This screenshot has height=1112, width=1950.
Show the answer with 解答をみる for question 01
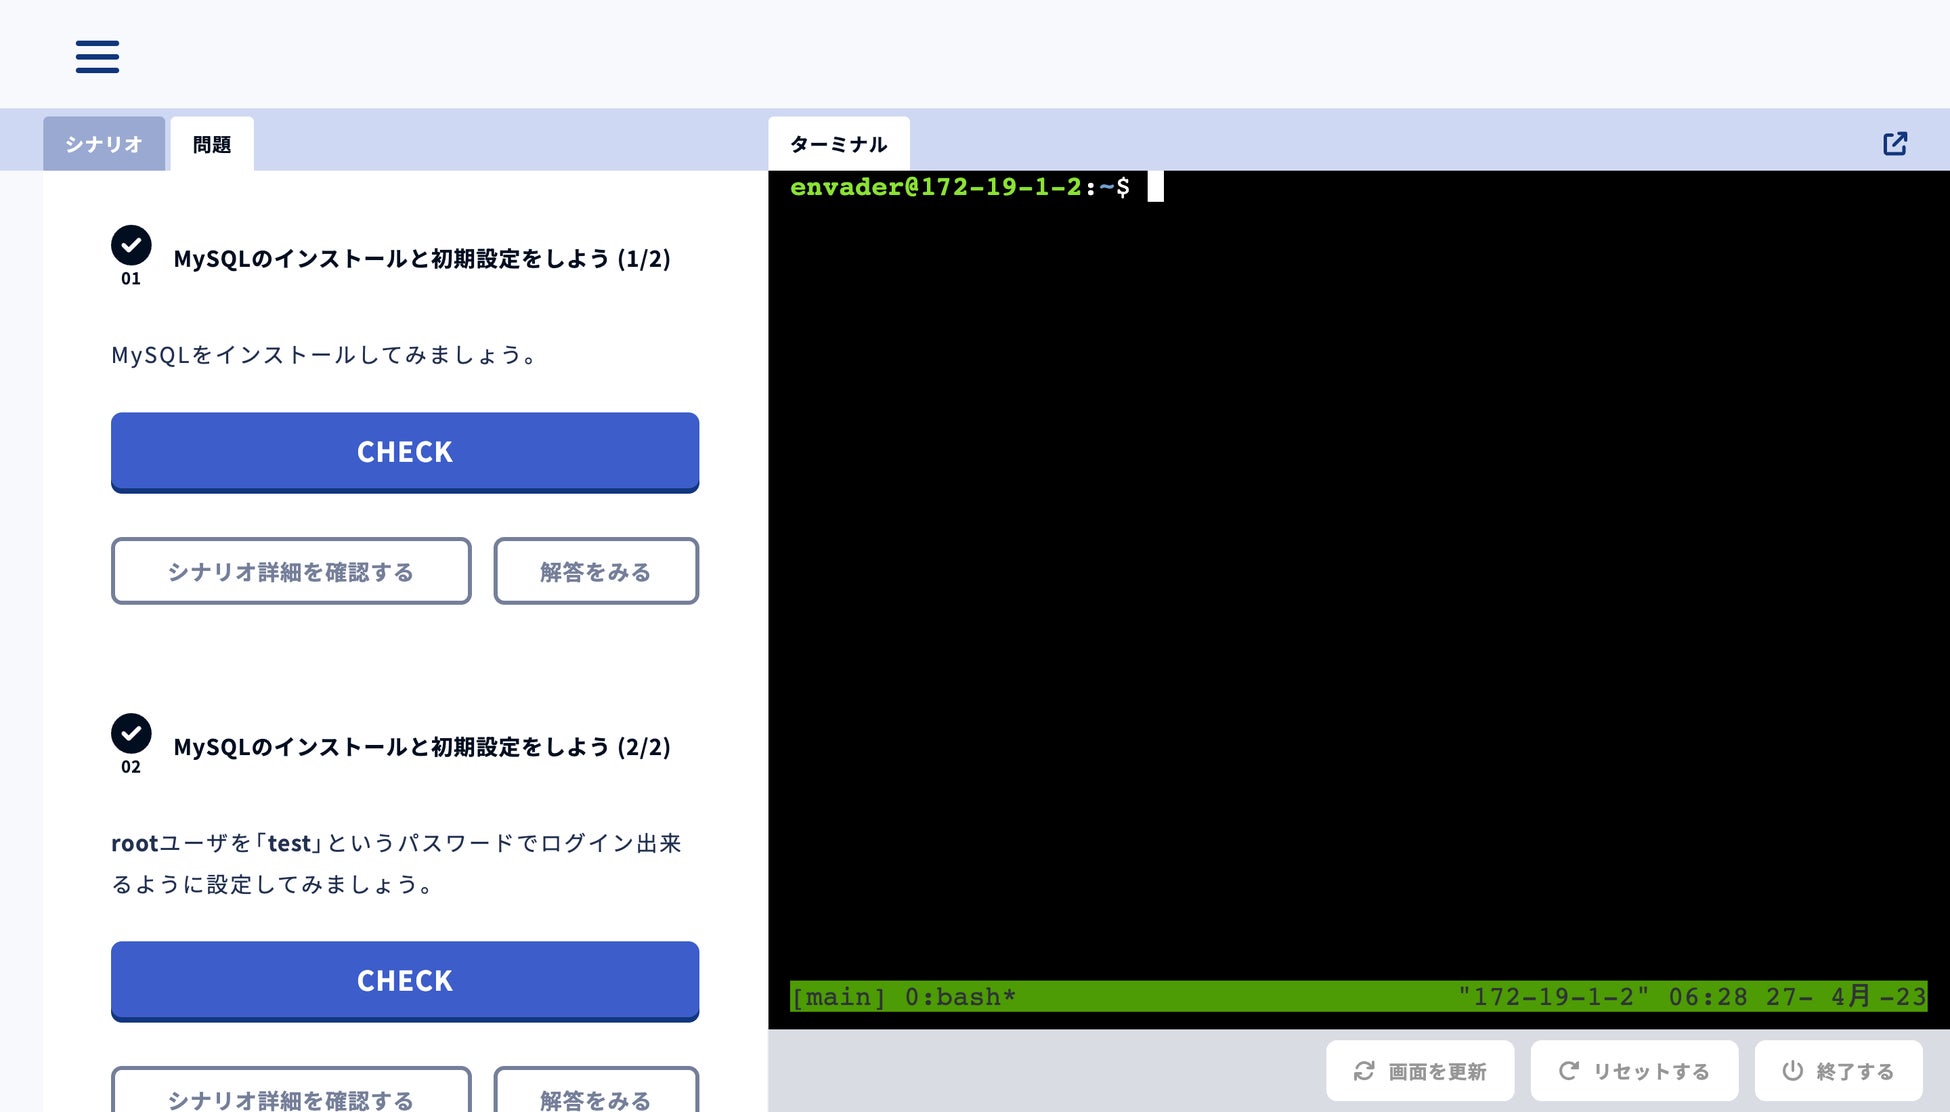click(596, 571)
